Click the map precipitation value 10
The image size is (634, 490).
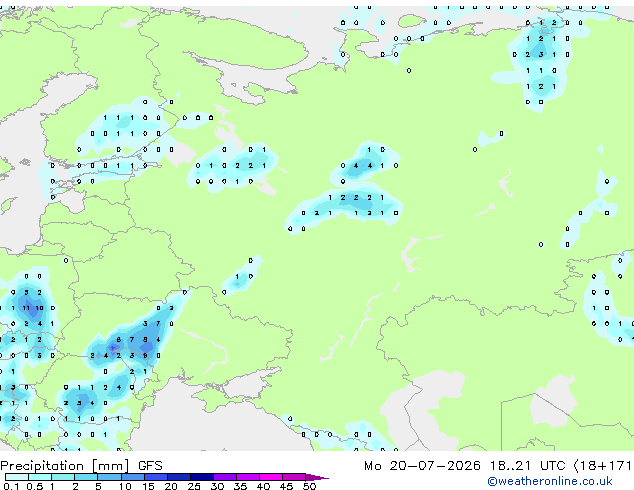[39, 308]
